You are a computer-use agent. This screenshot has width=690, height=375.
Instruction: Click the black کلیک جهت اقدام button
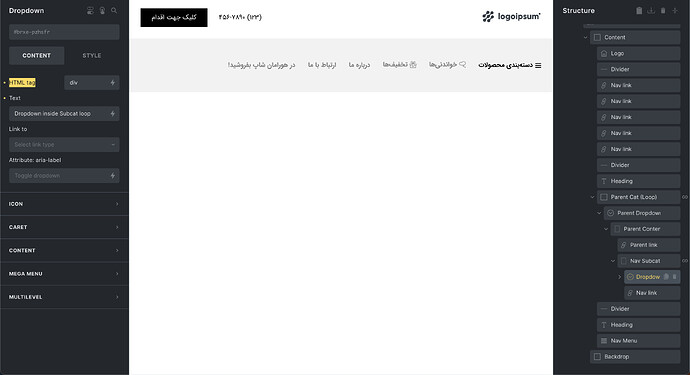(174, 17)
